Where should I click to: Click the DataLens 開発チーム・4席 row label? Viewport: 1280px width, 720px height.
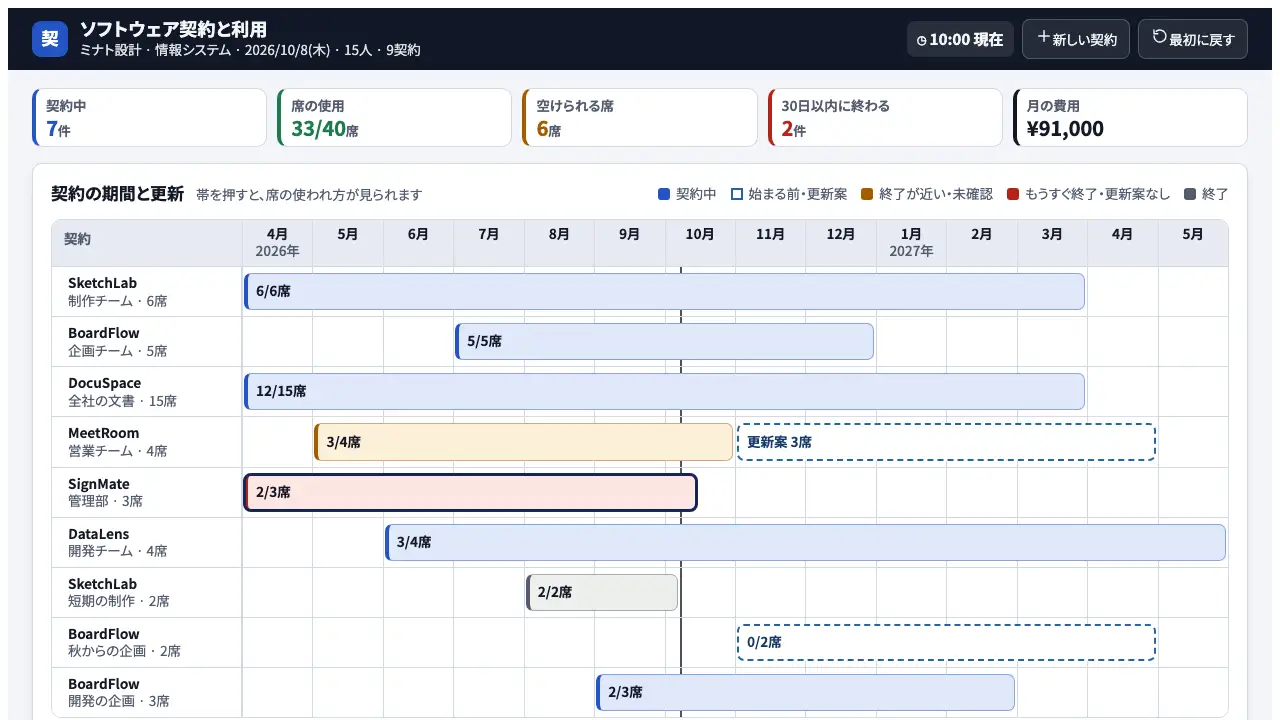(x=147, y=542)
